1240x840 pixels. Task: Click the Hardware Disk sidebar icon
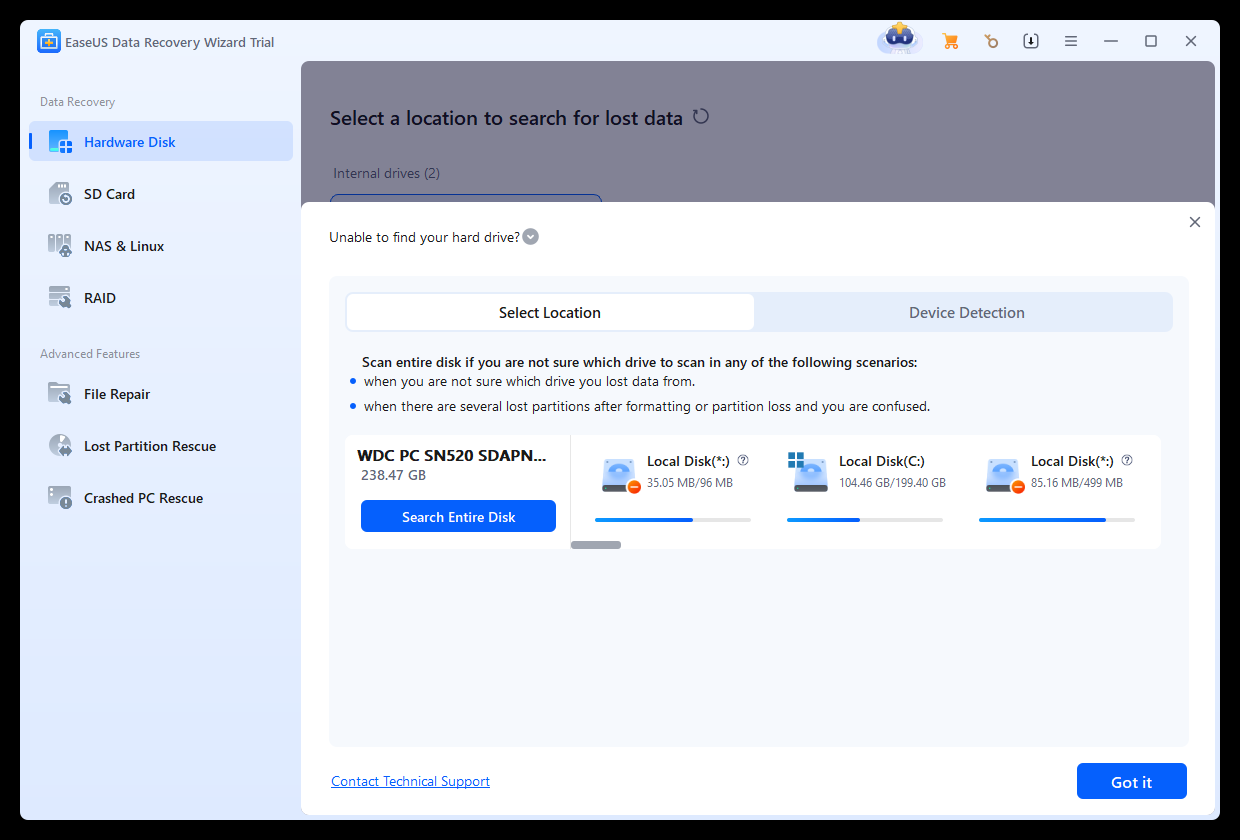click(x=61, y=142)
